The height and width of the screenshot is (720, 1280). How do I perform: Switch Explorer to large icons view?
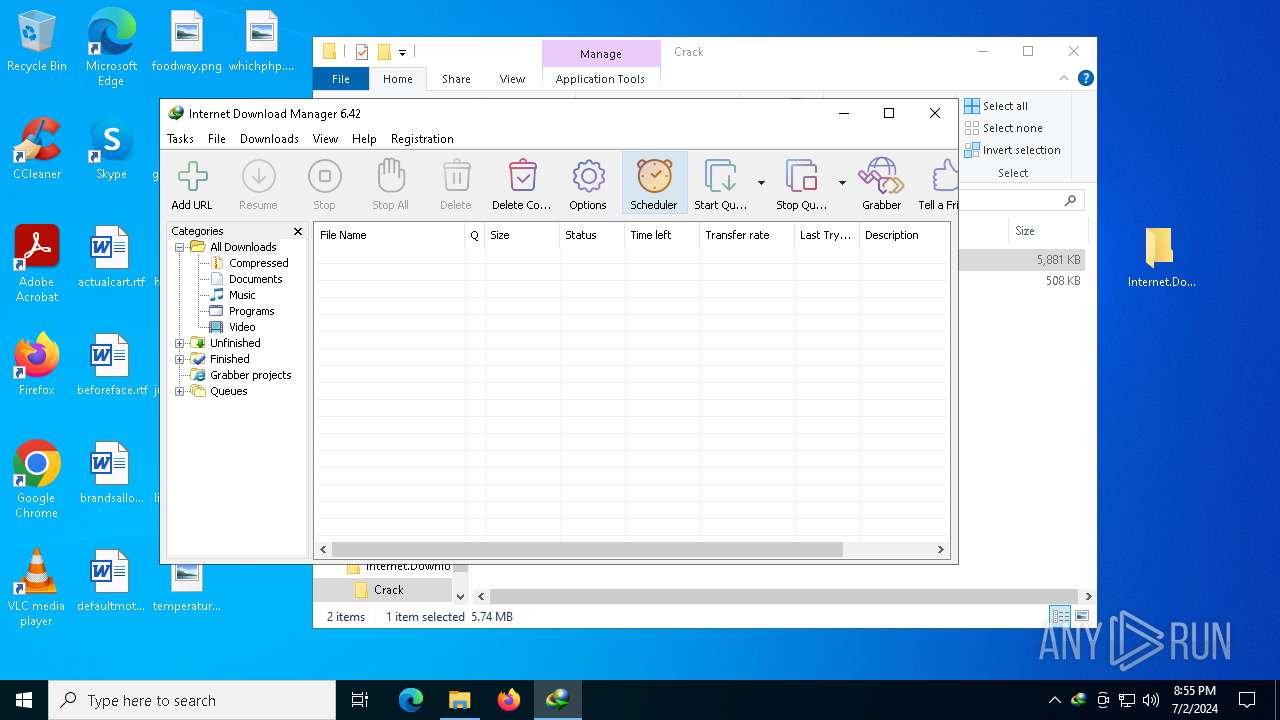1081,616
